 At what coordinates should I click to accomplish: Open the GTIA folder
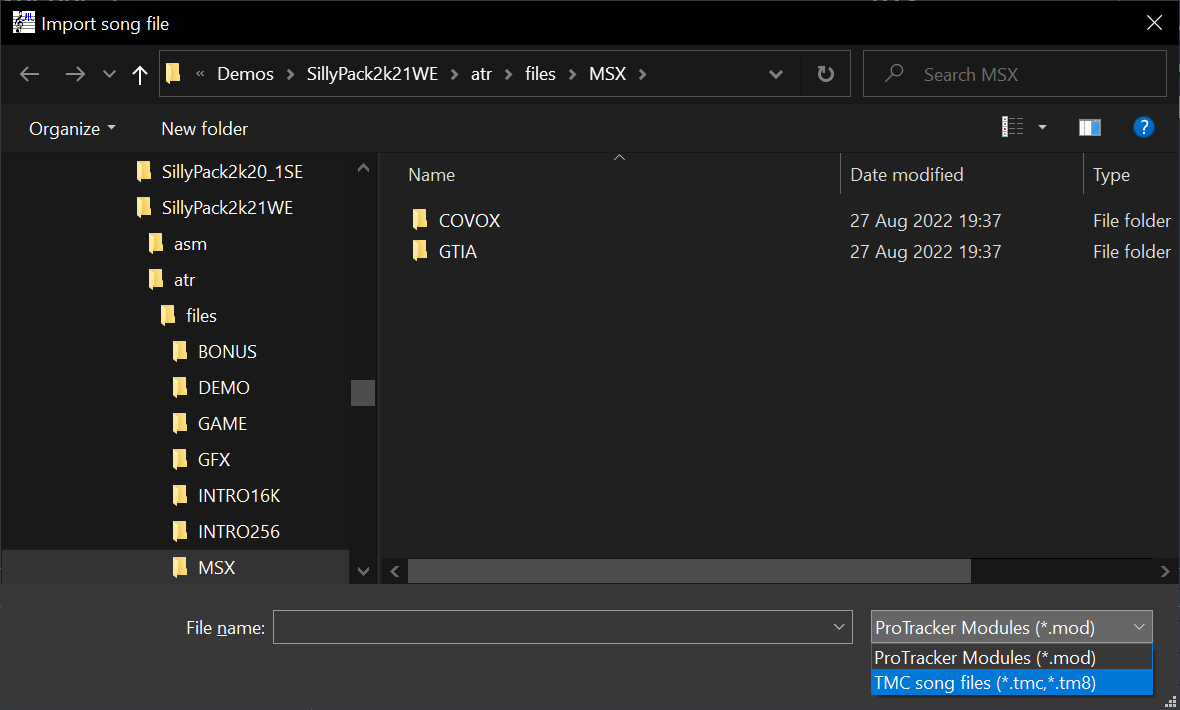pyautogui.click(x=457, y=252)
